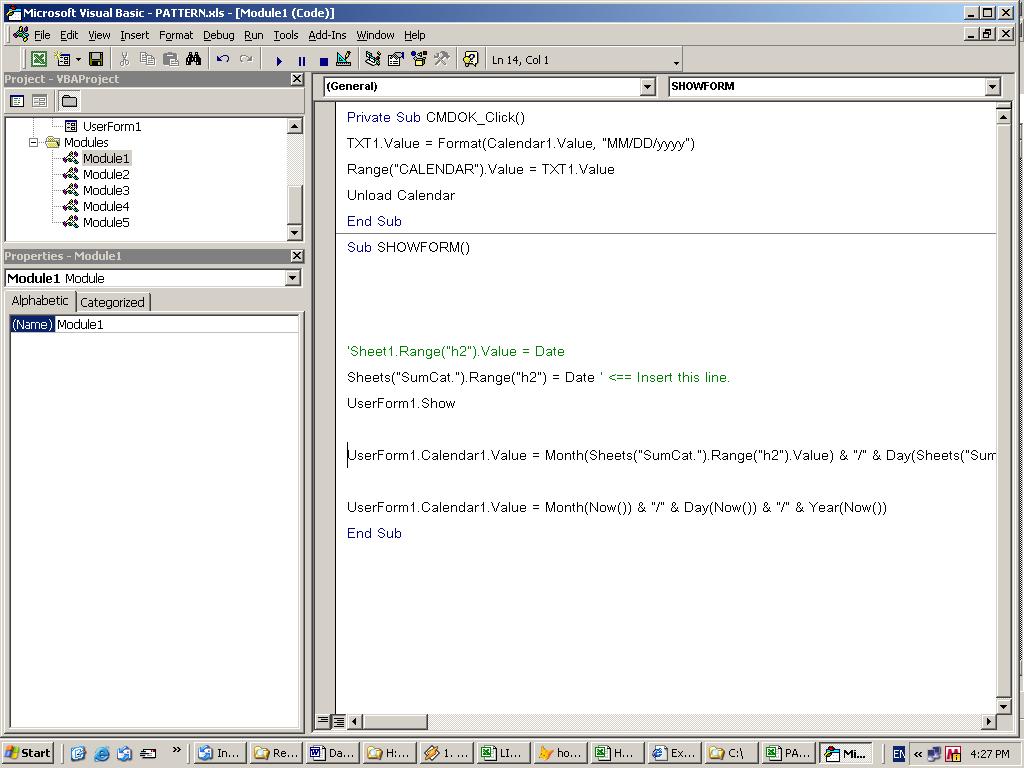This screenshot has height=768, width=1024.
Task: Run the macro with the play icon
Action: [x=279, y=61]
